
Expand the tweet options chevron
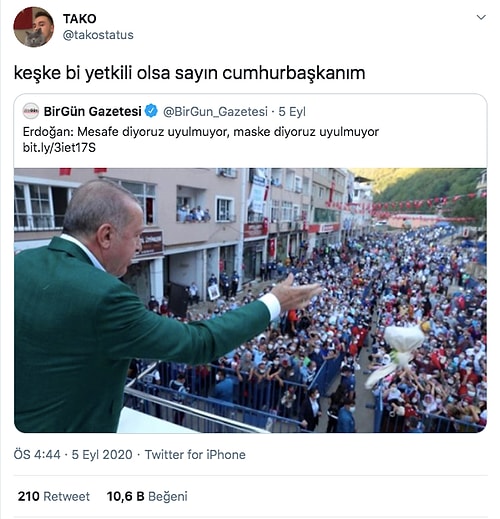481,17
